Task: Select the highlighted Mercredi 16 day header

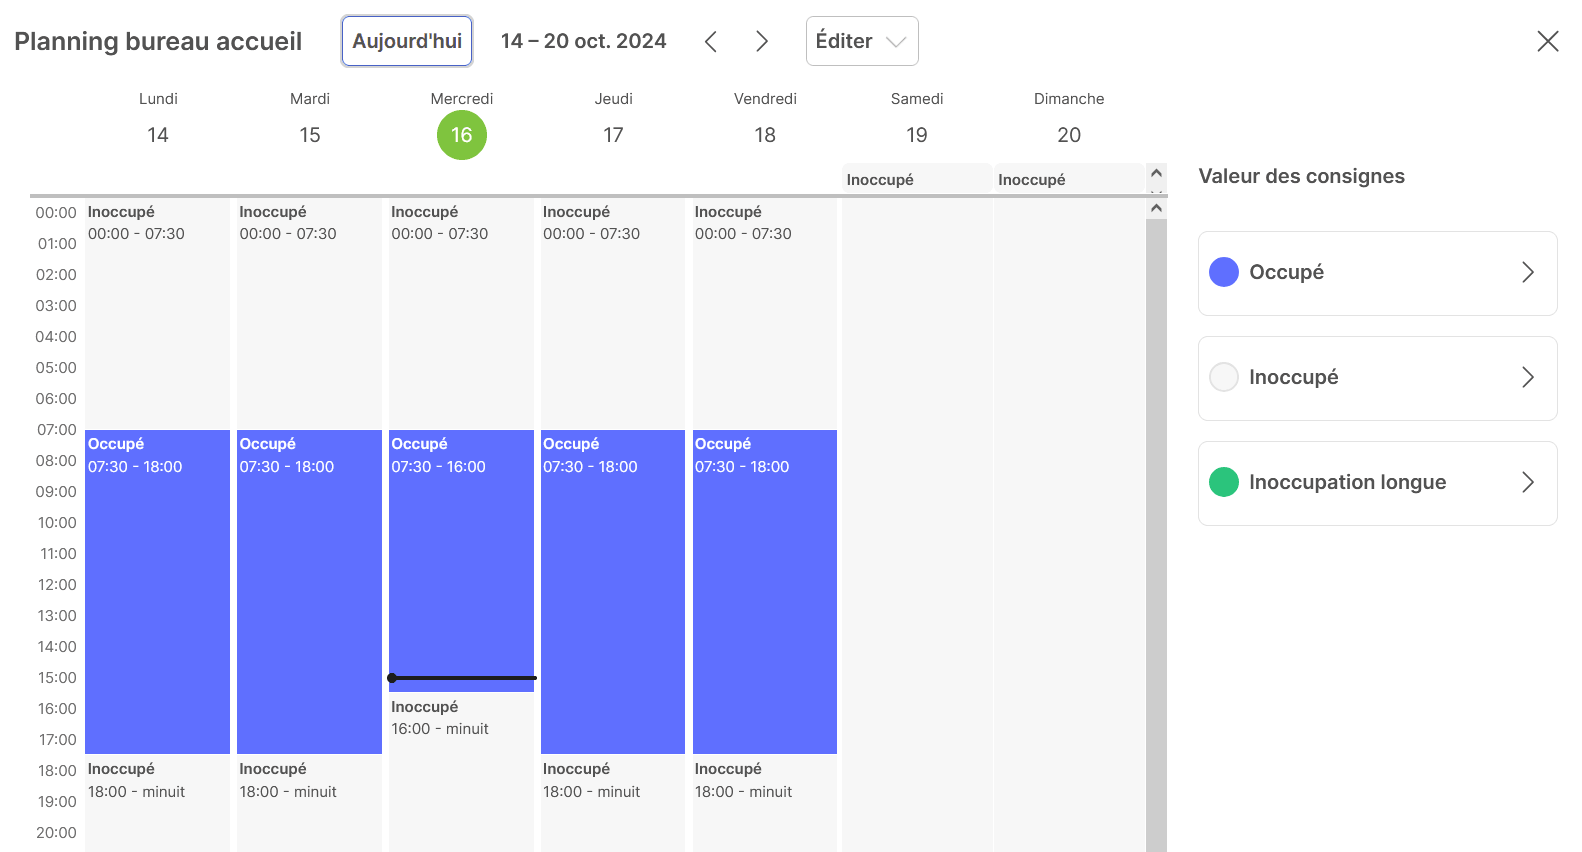Action: point(461,135)
